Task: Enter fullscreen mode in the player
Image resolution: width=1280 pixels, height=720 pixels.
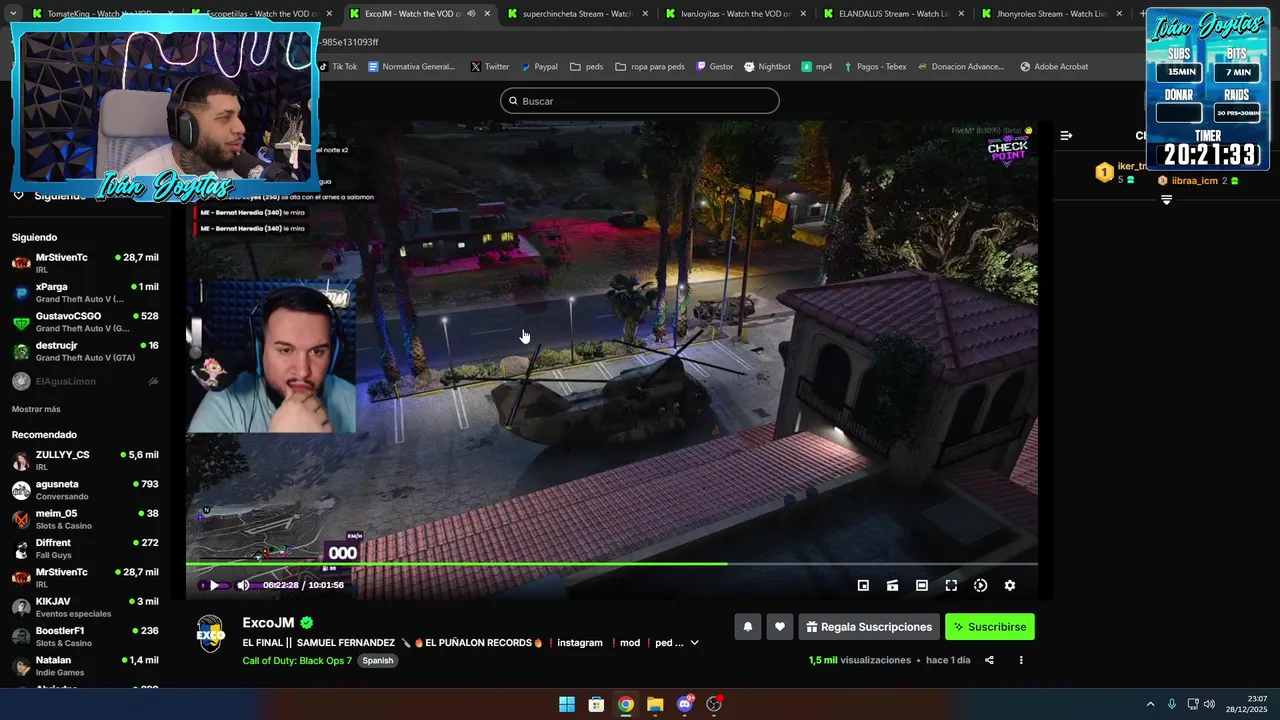Action: (951, 585)
